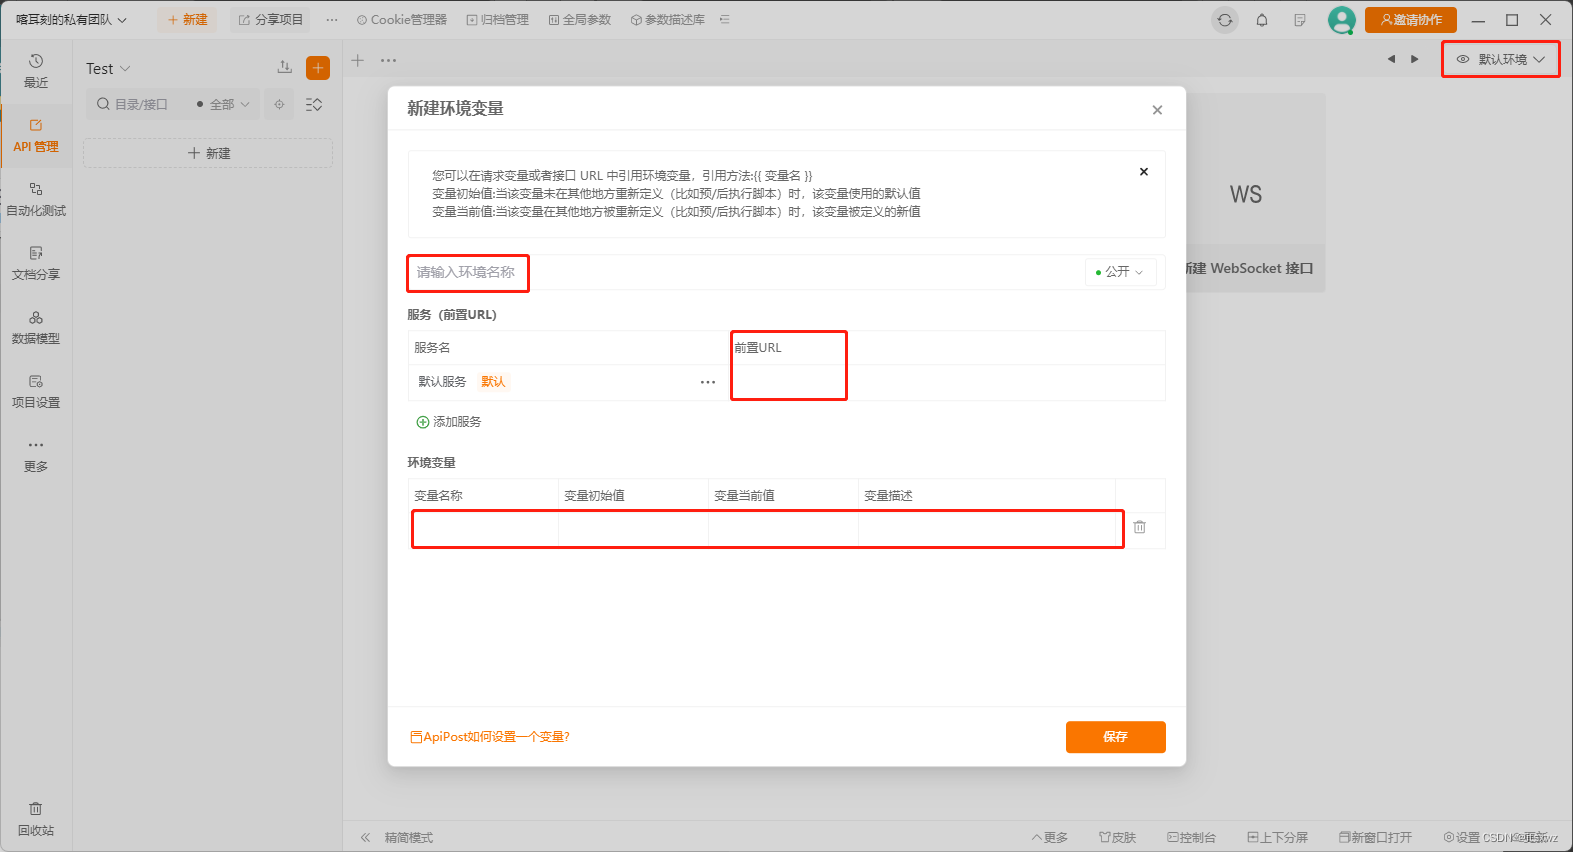Image resolution: width=1573 pixels, height=852 pixels.
Task: Open the 回收站 recycle bin
Action: pos(36,819)
